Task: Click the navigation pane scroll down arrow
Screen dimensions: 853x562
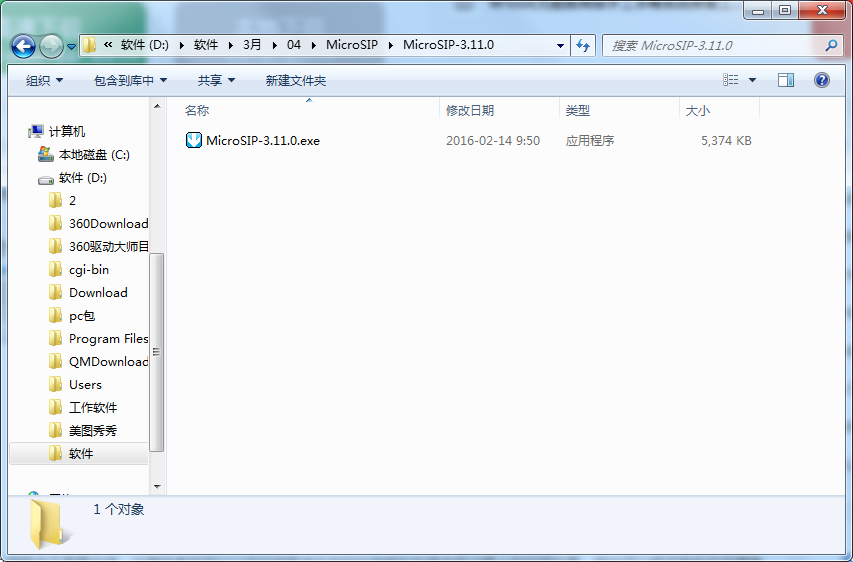Action: pos(157,487)
